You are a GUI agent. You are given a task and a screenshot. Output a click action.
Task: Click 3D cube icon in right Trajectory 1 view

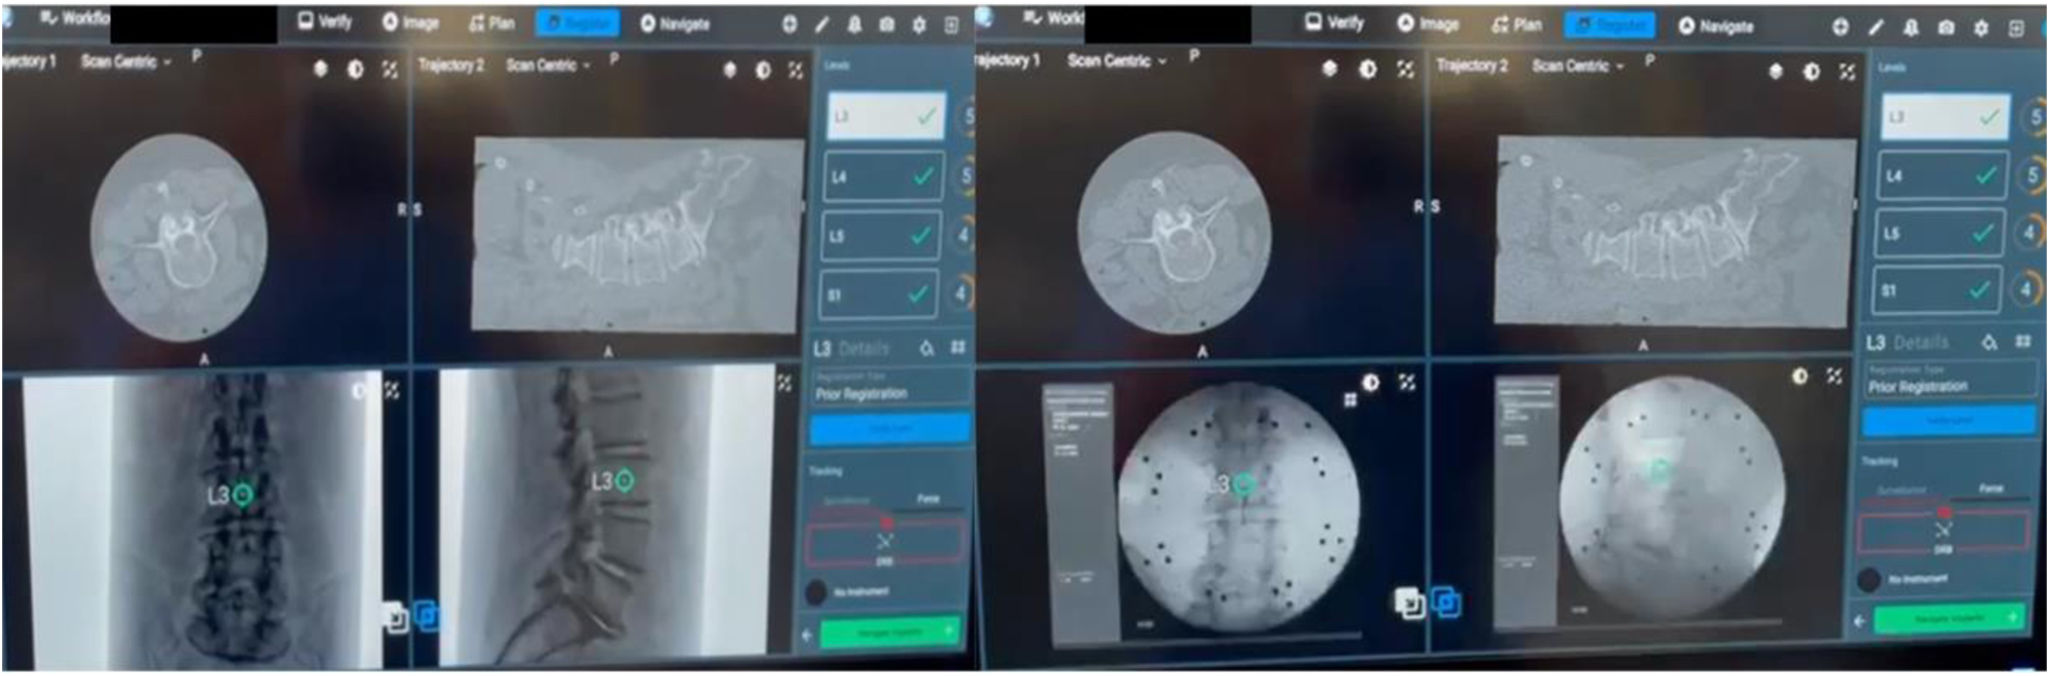point(1329,68)
